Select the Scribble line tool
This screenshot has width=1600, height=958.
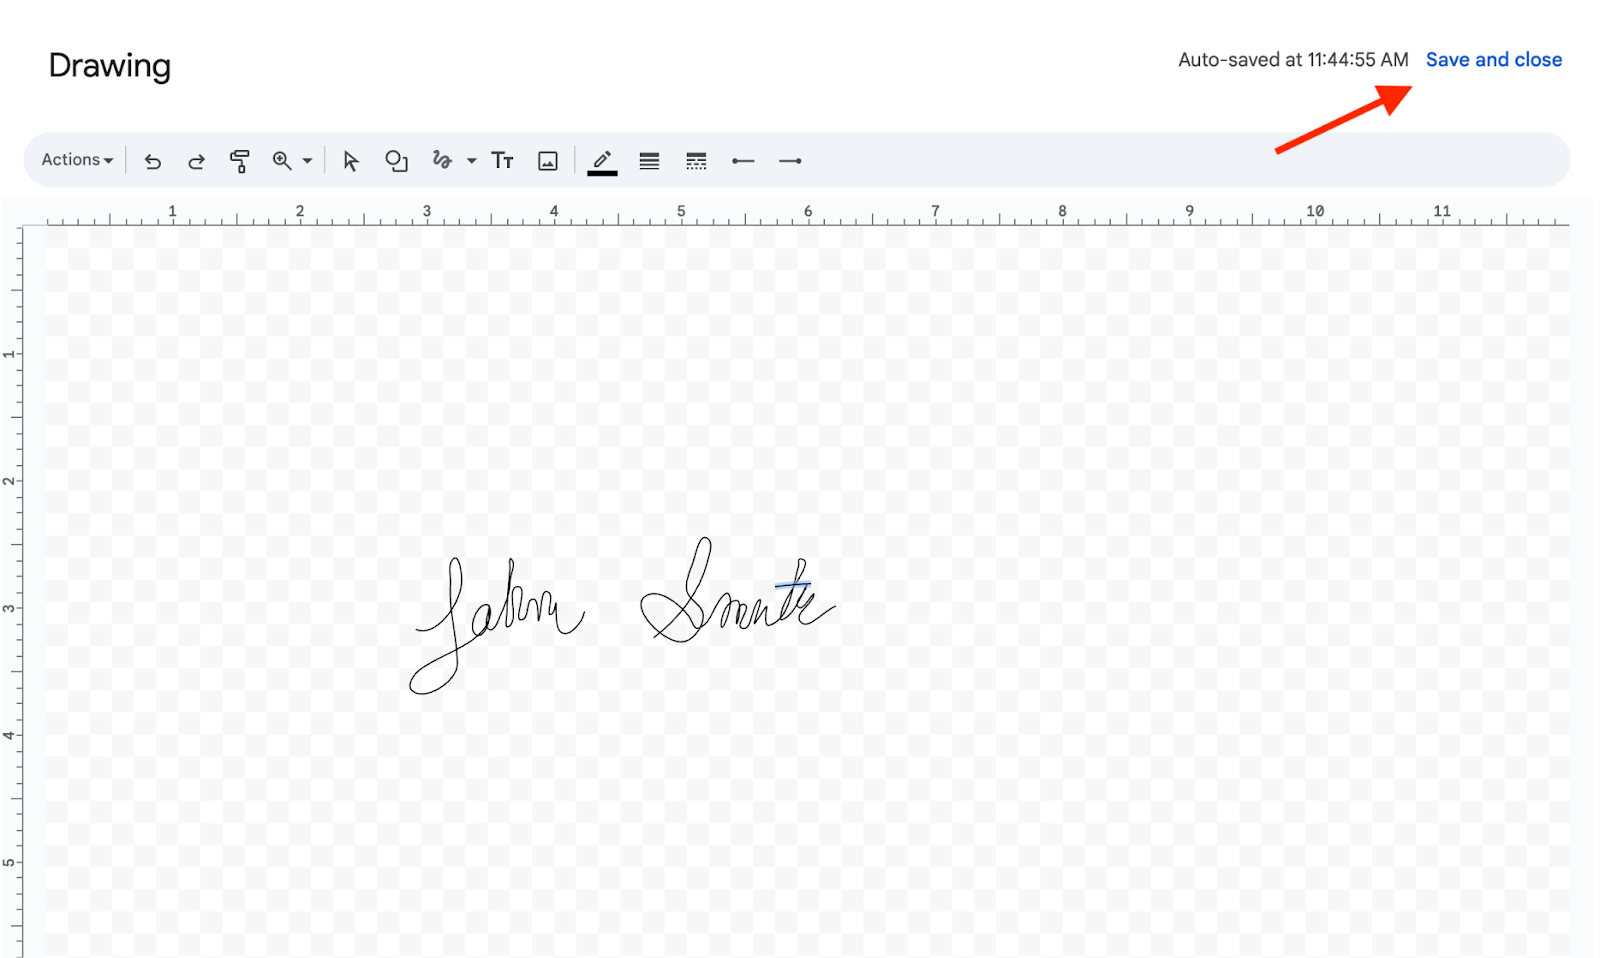click(442, 160)
